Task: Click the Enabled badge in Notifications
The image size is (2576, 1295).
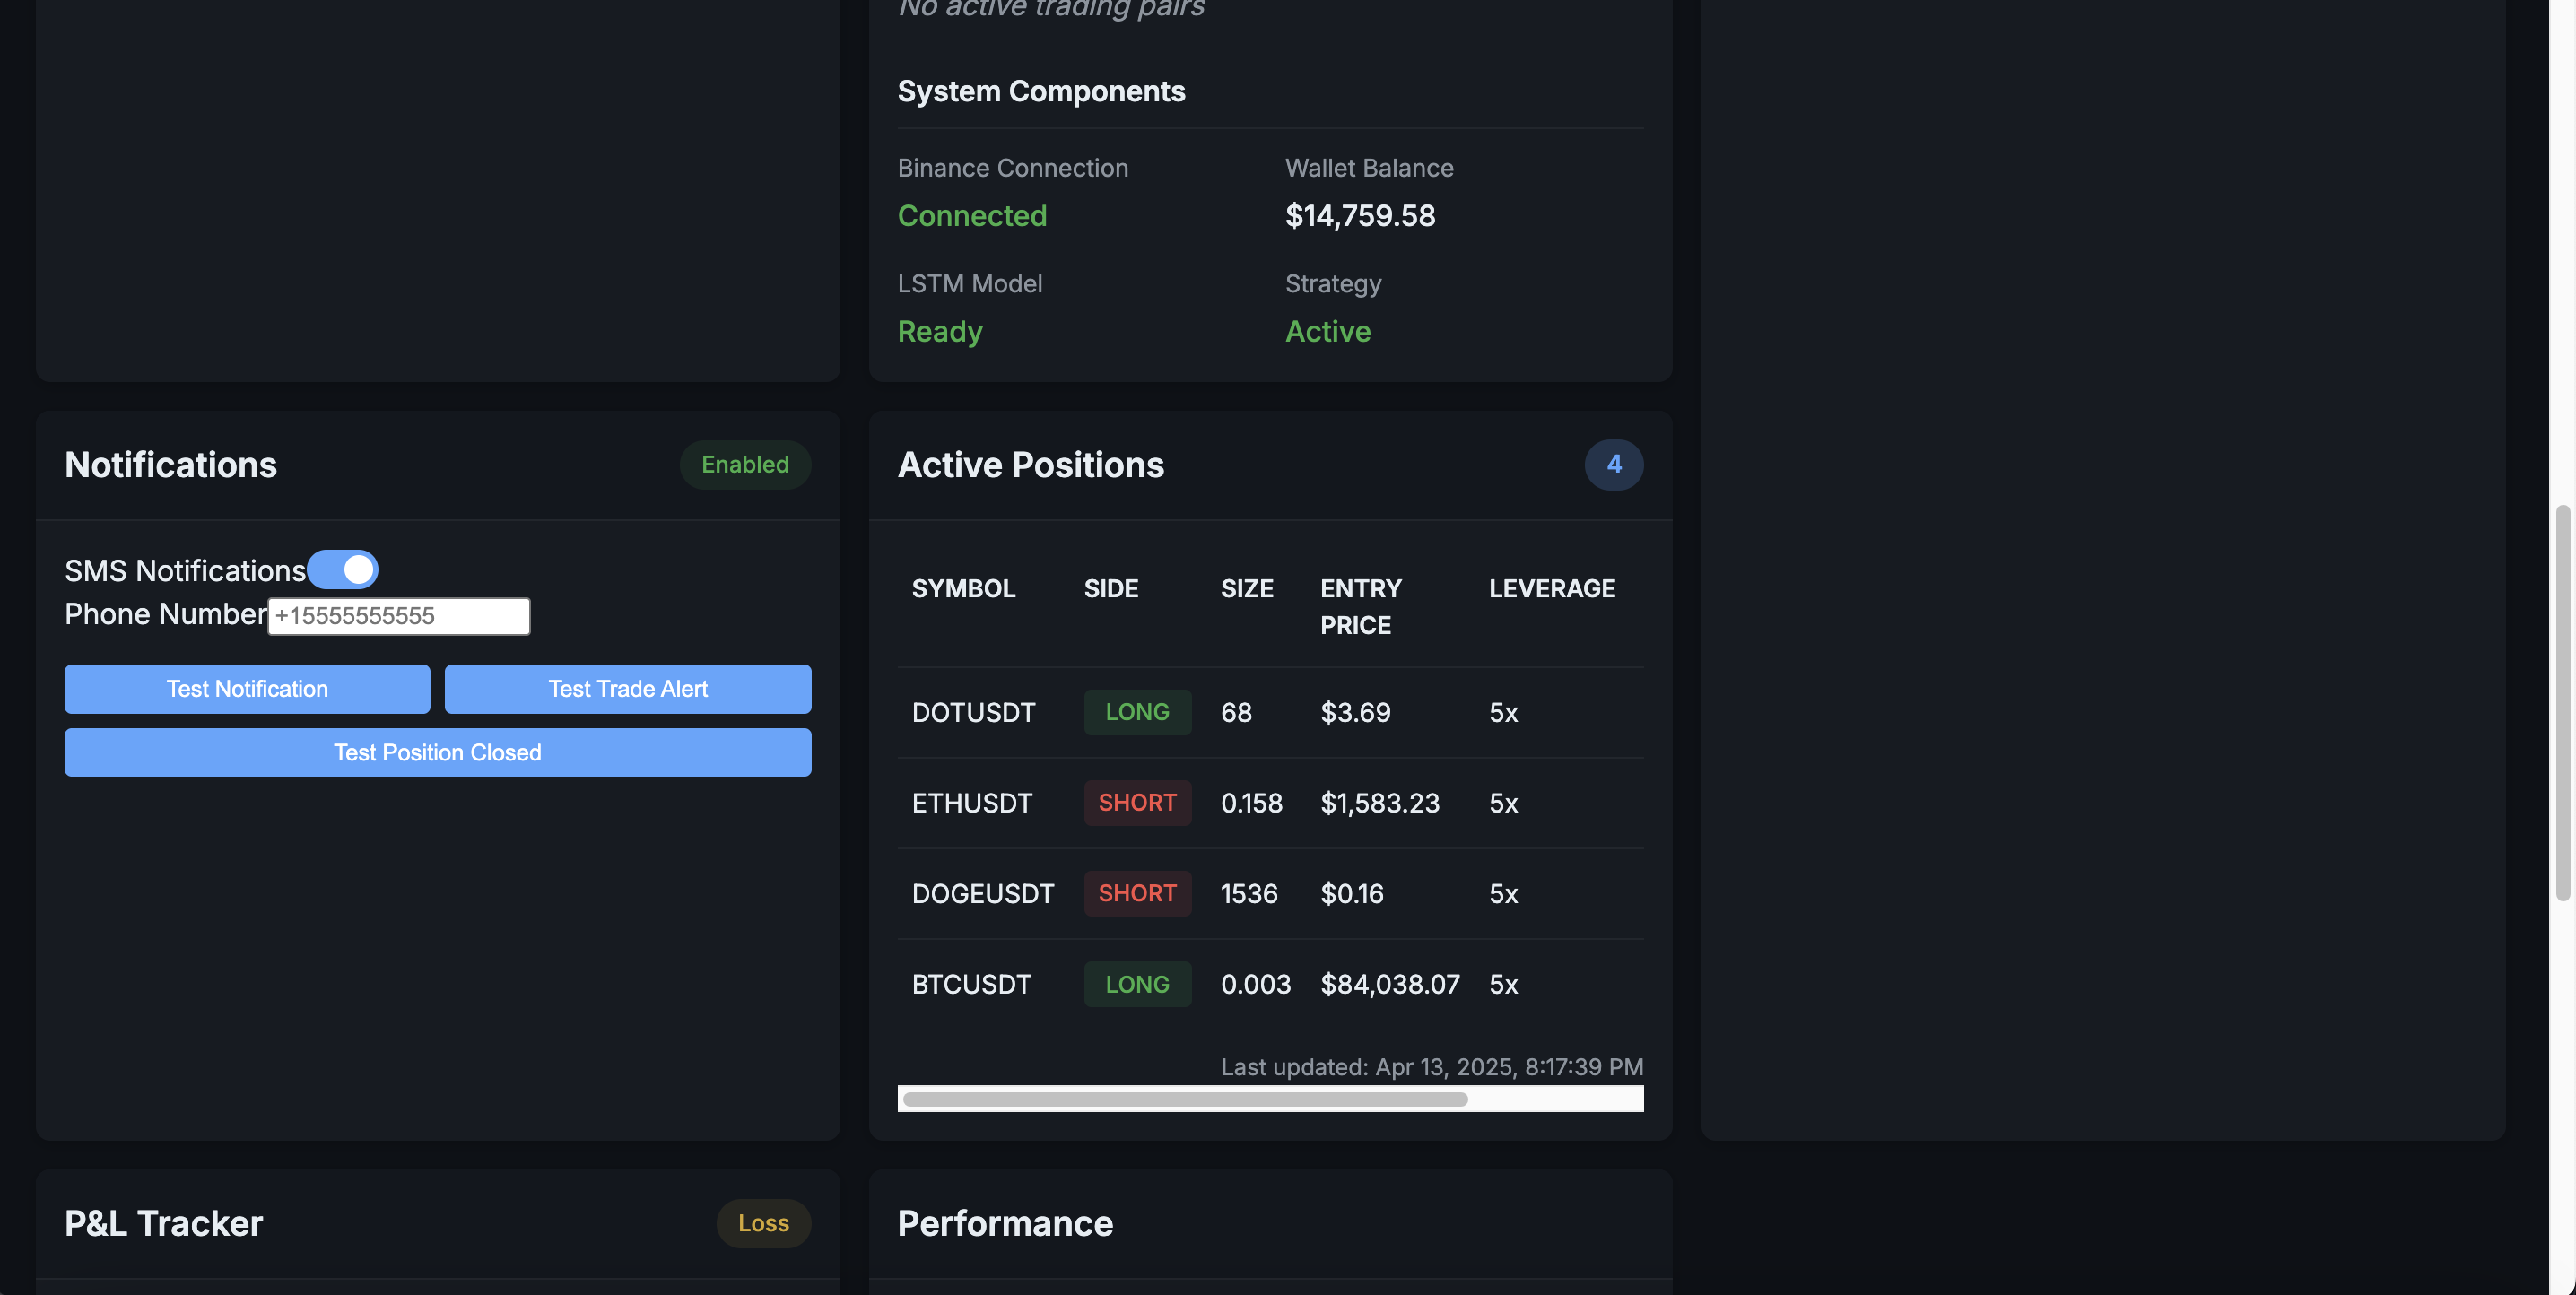Action: point(744,465)
